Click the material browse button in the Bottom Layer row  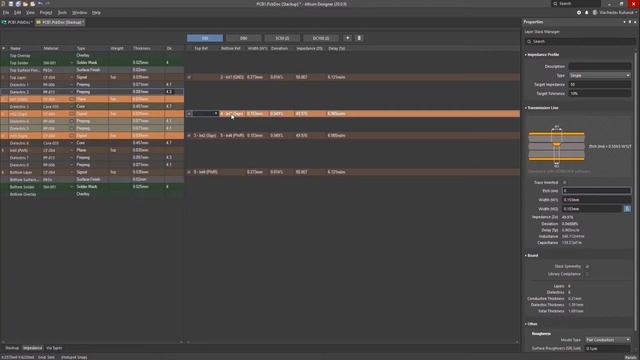click(x=72, y=172)
